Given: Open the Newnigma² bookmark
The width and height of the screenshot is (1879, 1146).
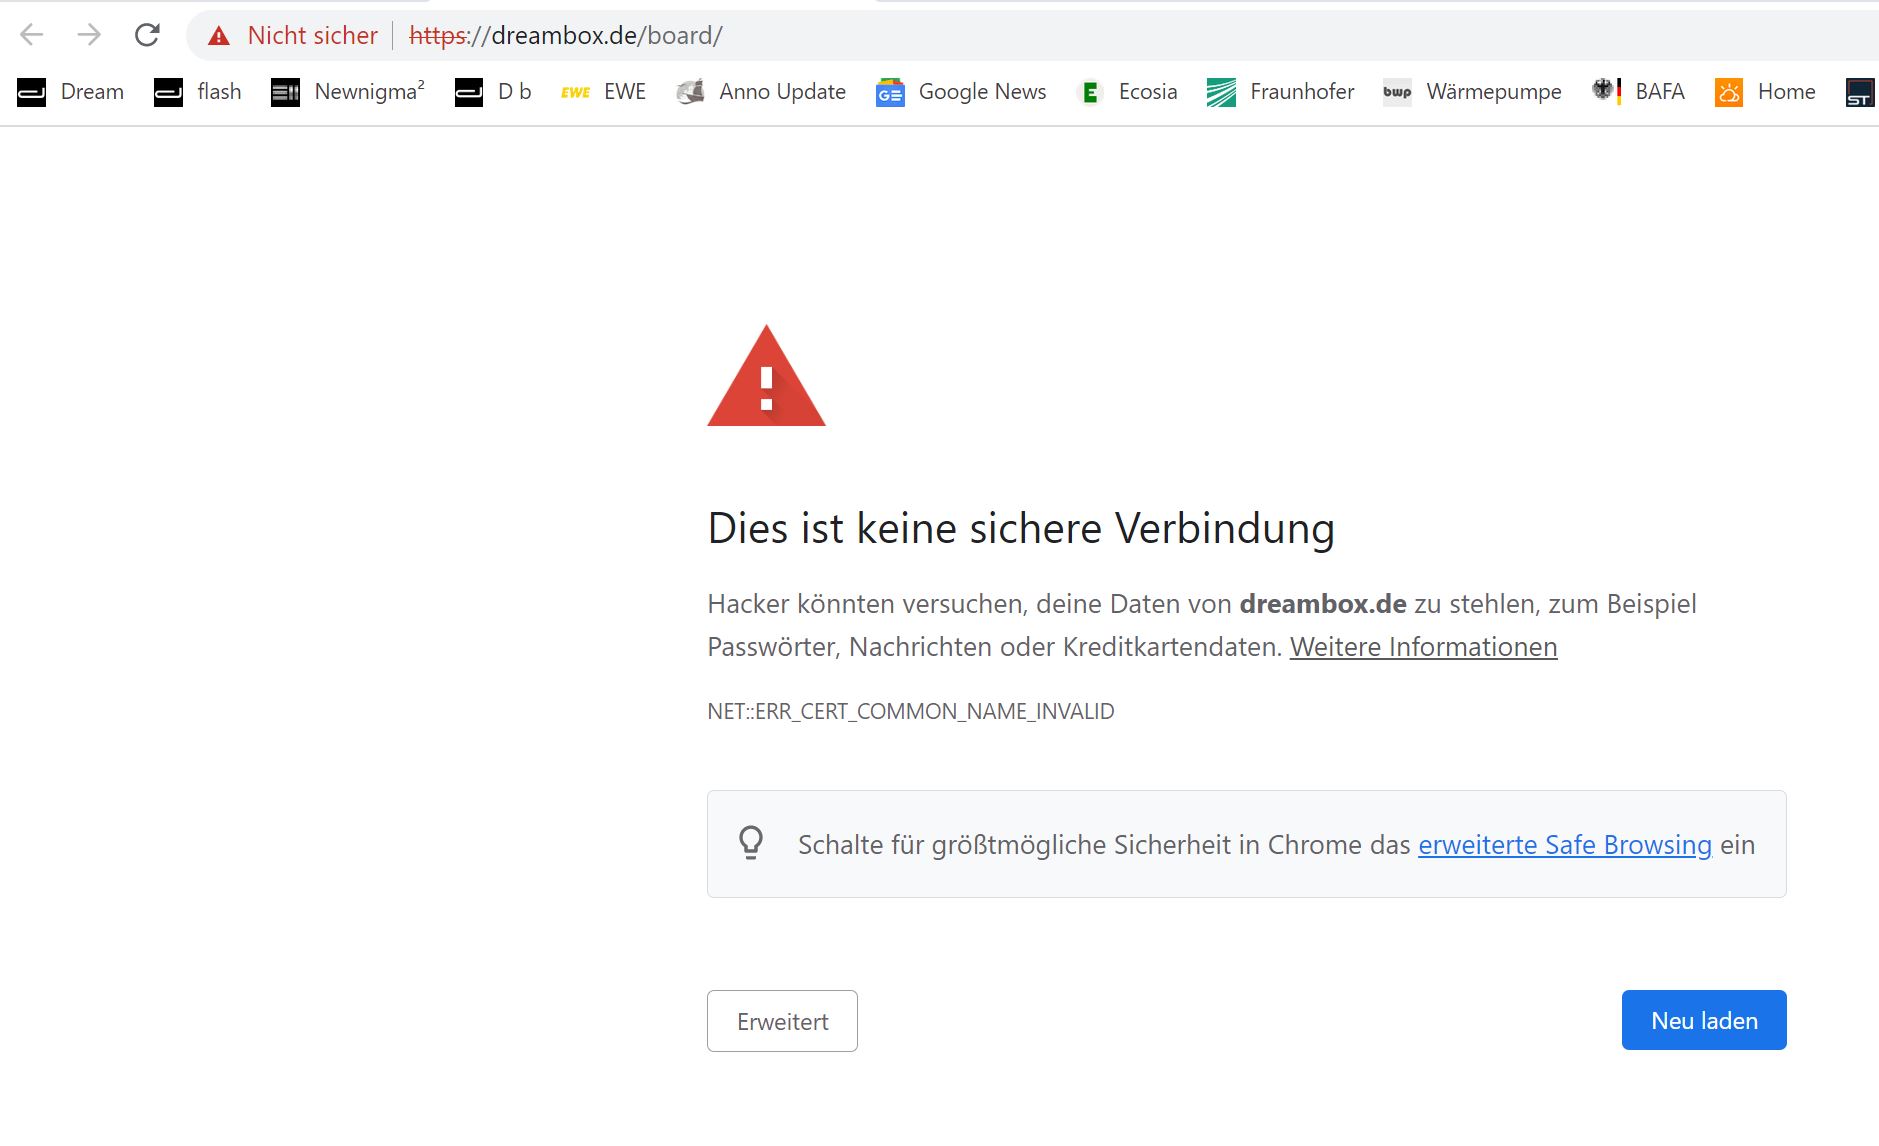Looking at the screenshot, I should (348, 92).
